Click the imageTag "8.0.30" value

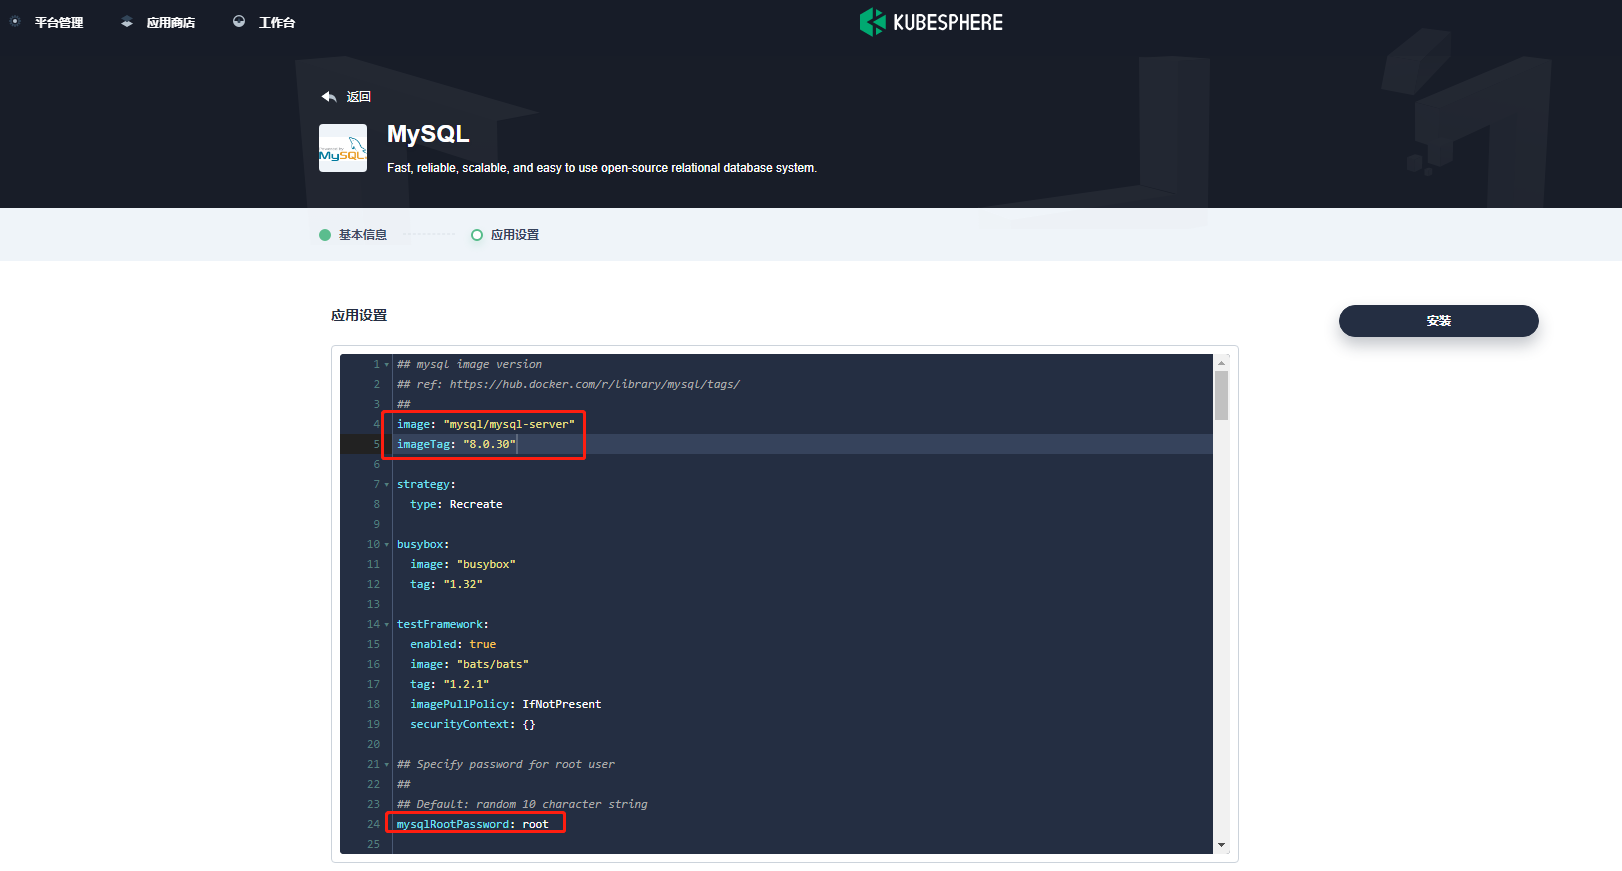tap(489, 444)
